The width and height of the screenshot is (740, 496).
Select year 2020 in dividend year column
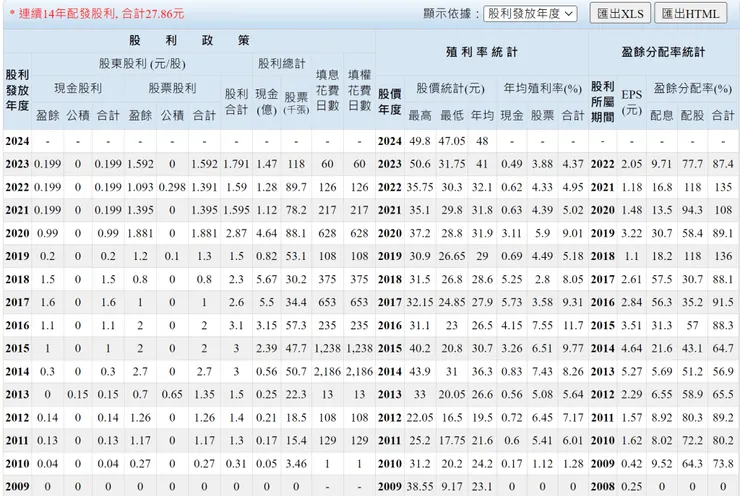click(17, 233)
